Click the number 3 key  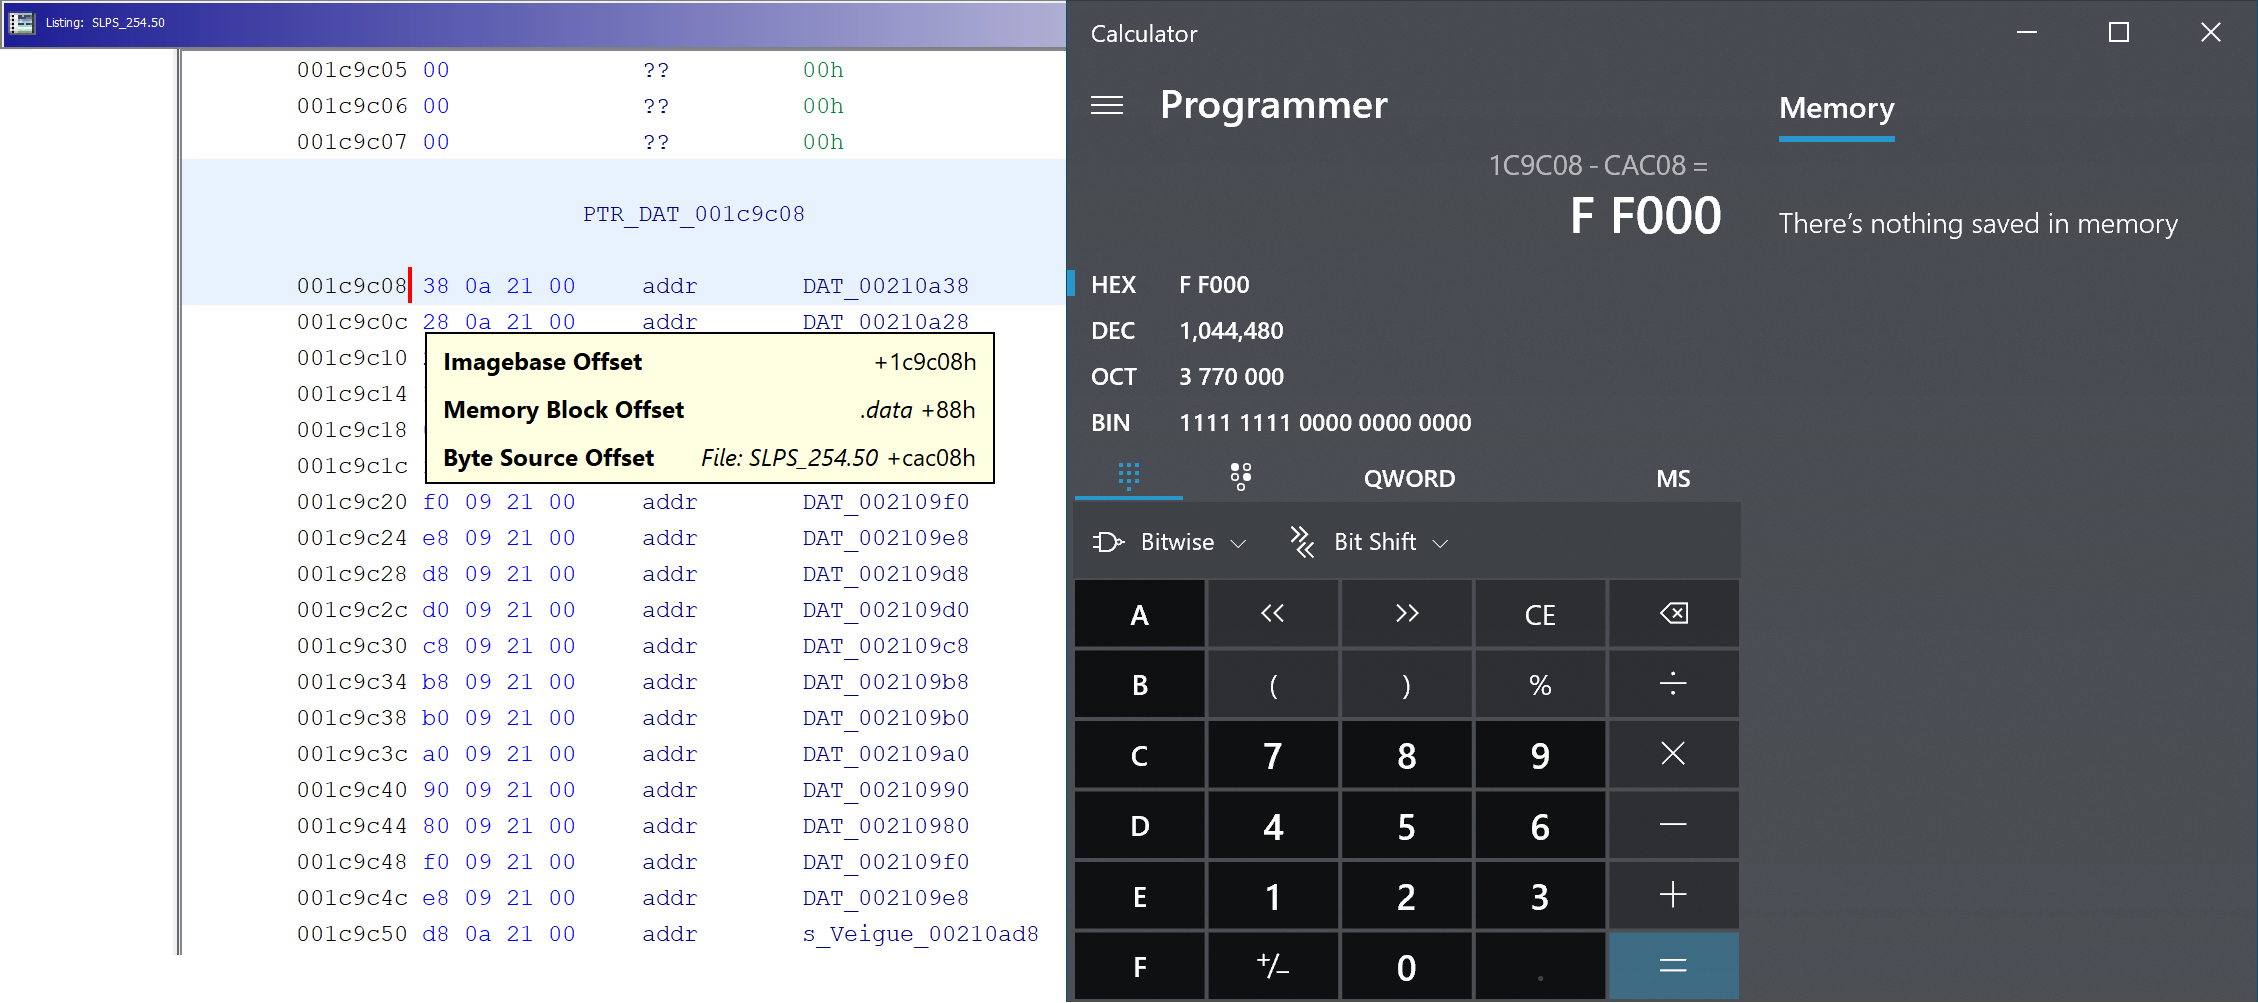pyautogui.click(x=1539, y=895)
